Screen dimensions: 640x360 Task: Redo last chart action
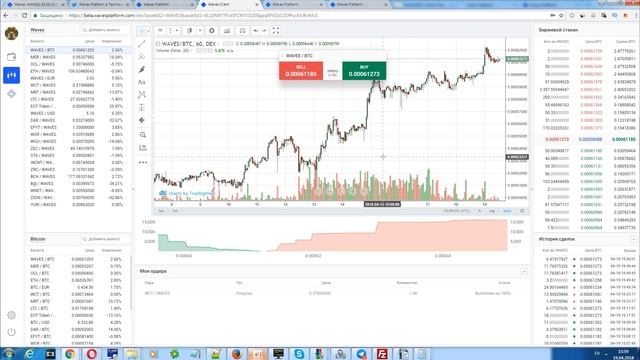click(x=264, y=31)
